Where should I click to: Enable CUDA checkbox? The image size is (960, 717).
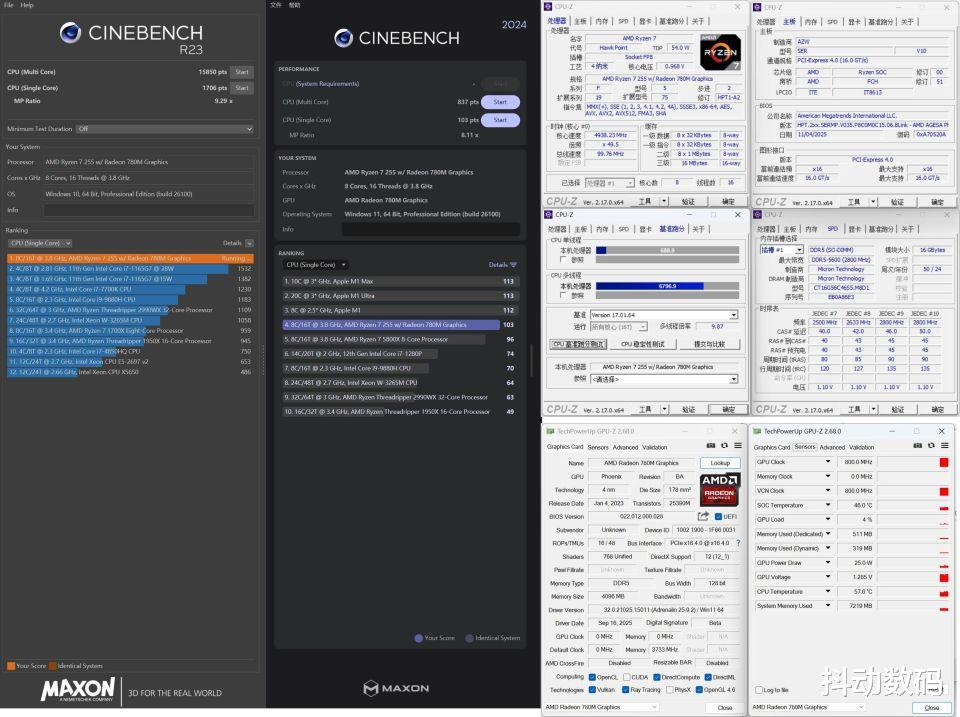(626, 677)
